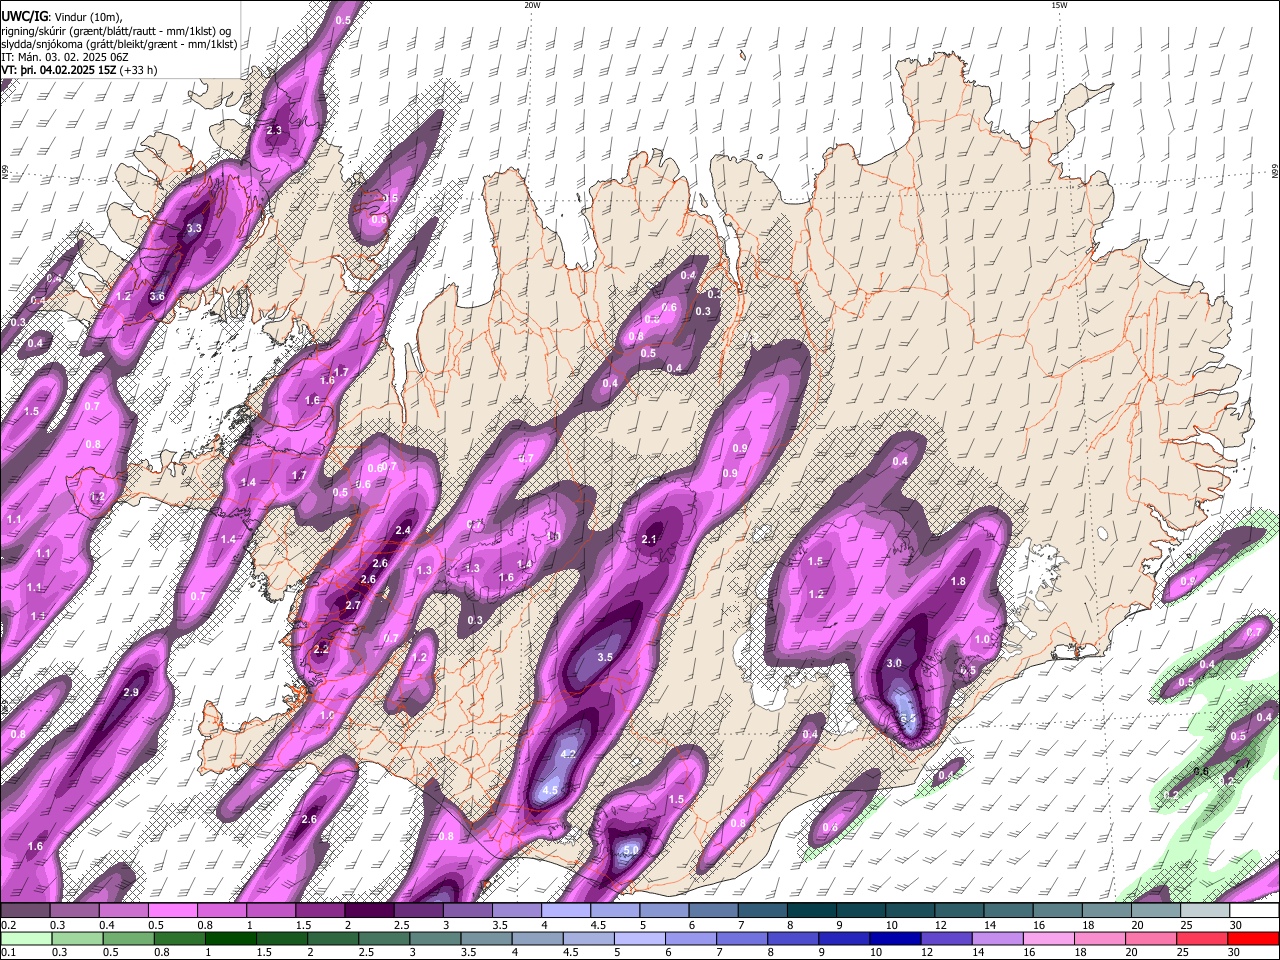Click the 3.0 precipitation value on the map
Image resolution: width=1280 pixels, height=960 pixels.
tap(894, 663)
